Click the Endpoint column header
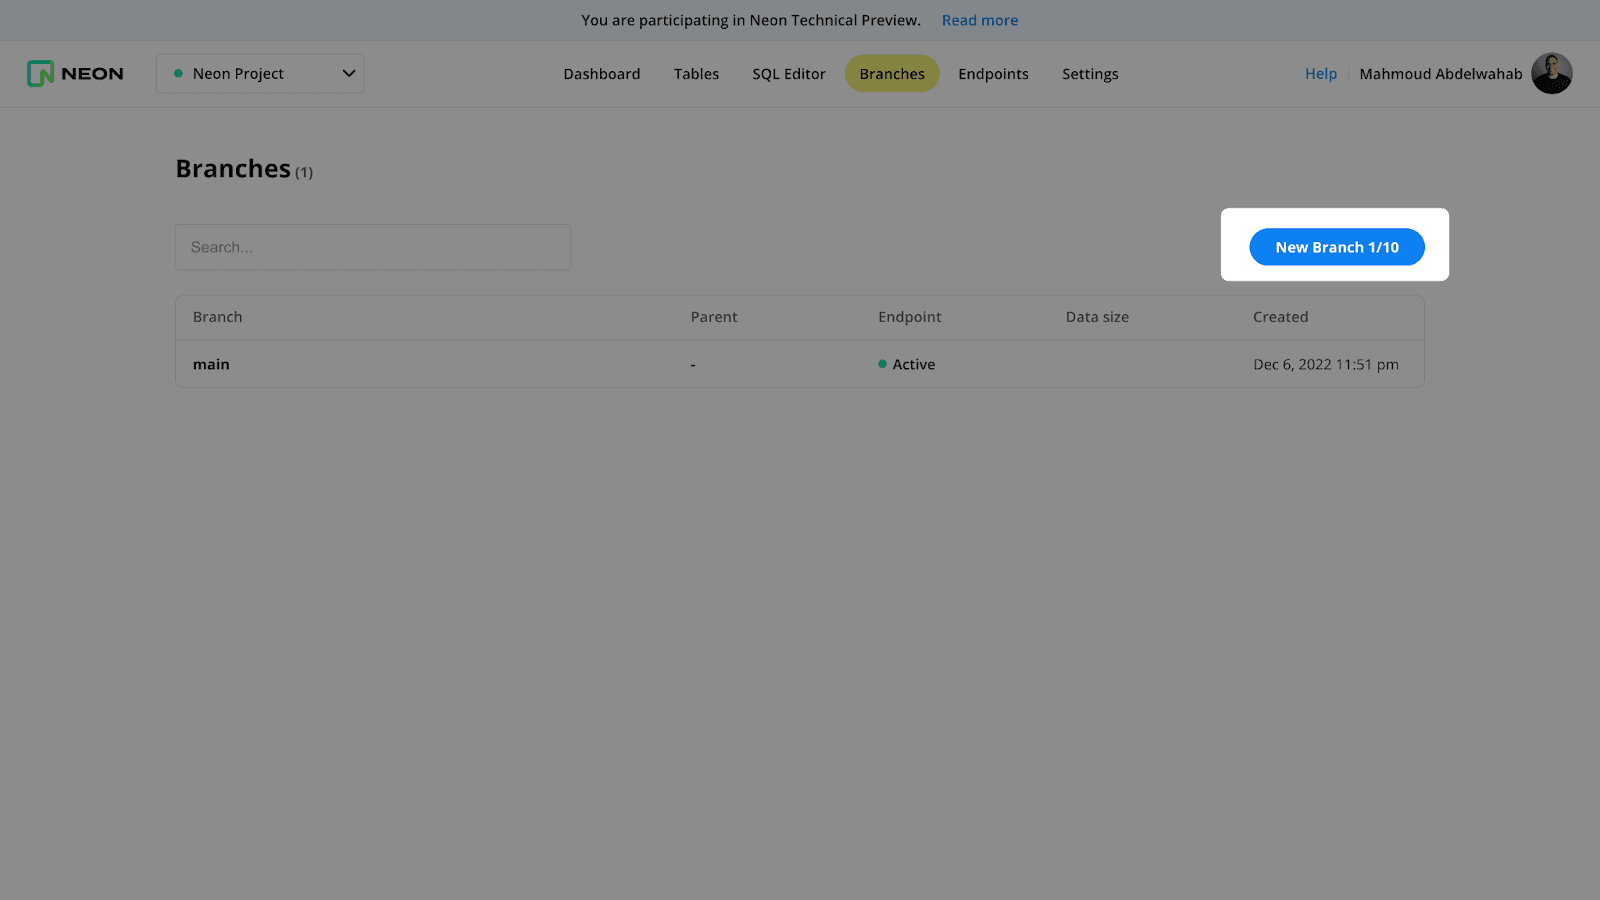The width and height of the screenshot is (1600, 900). pos(909,317)
